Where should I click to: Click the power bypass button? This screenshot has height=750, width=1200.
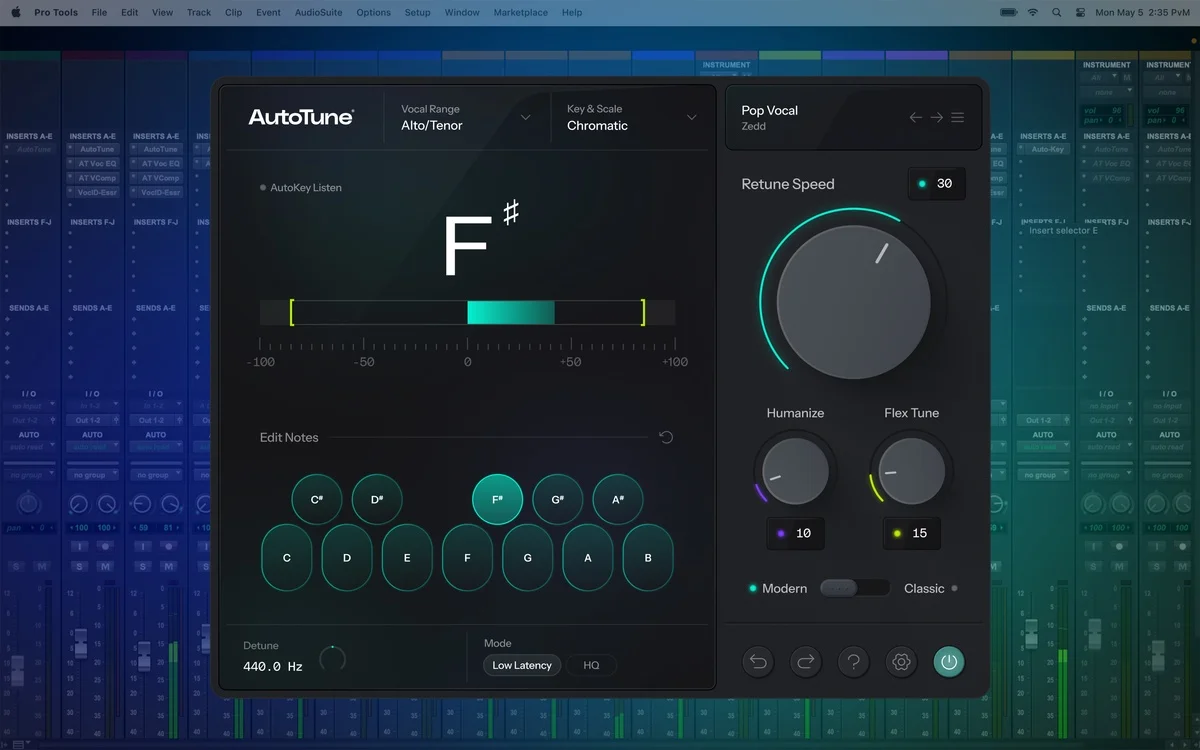pos(949,661)
